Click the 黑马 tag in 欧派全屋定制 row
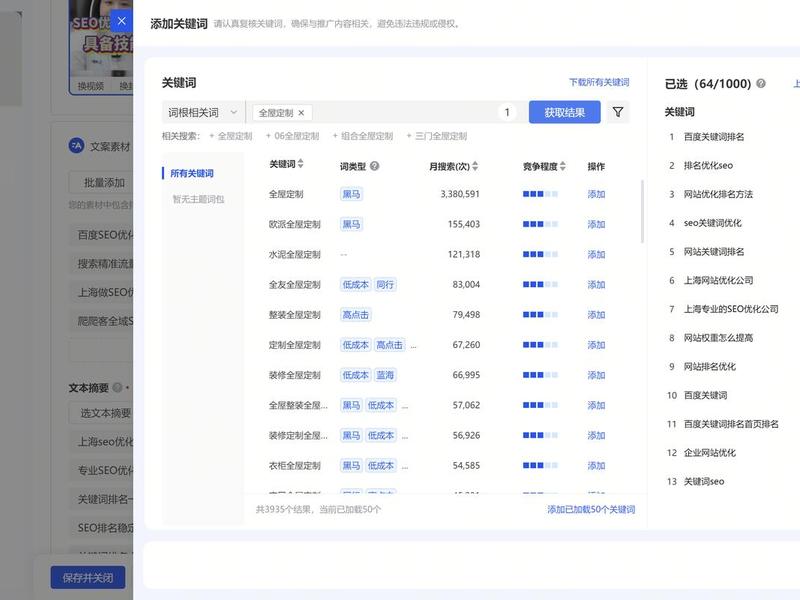This screenshot has height=600, width=800. click(x=351, y=224)
